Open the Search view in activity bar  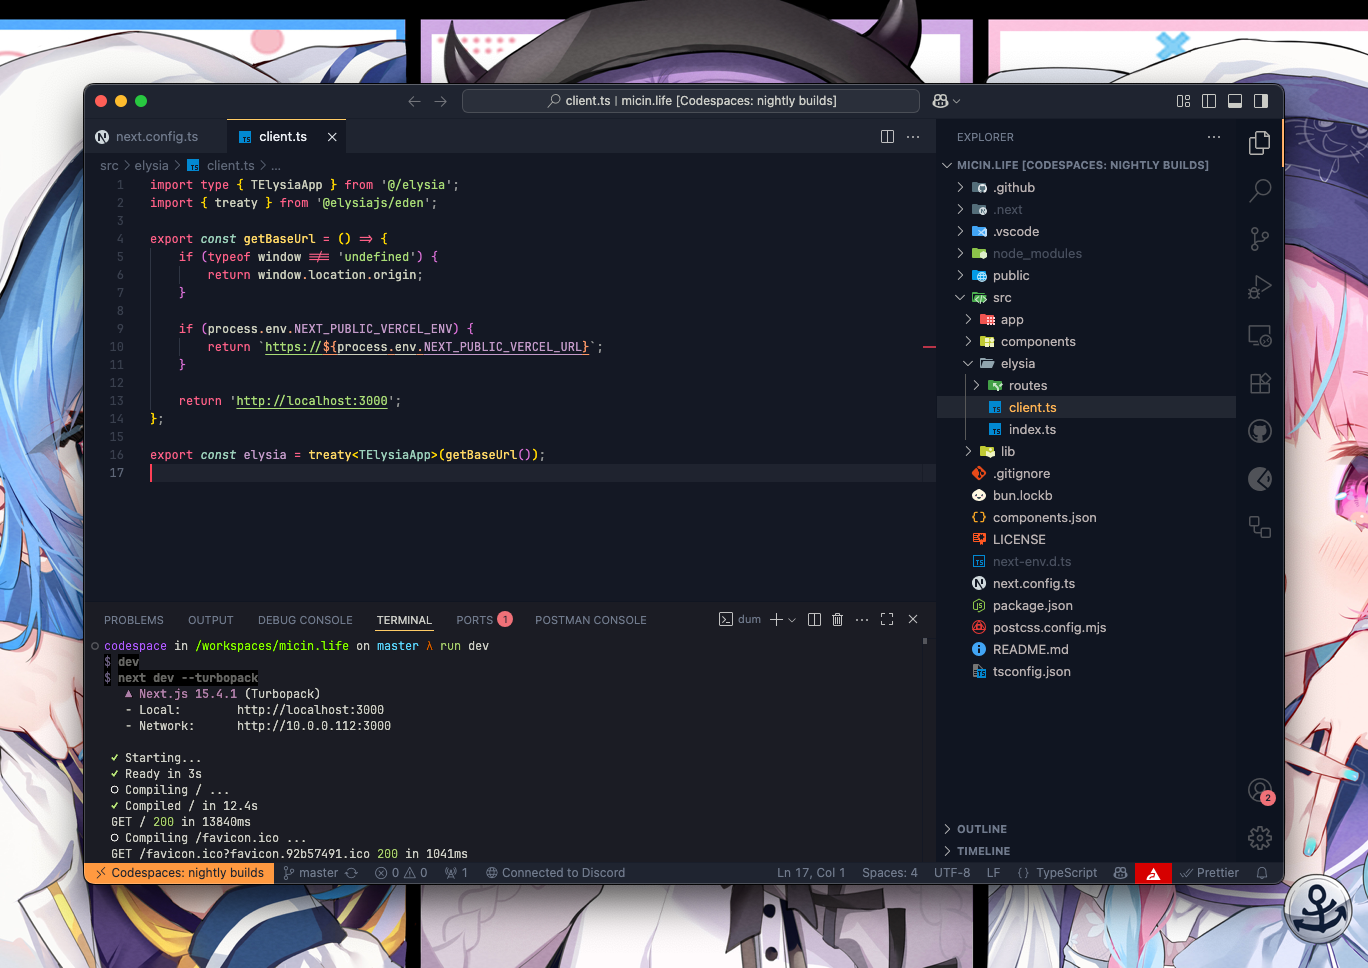tap(1260, 190)
